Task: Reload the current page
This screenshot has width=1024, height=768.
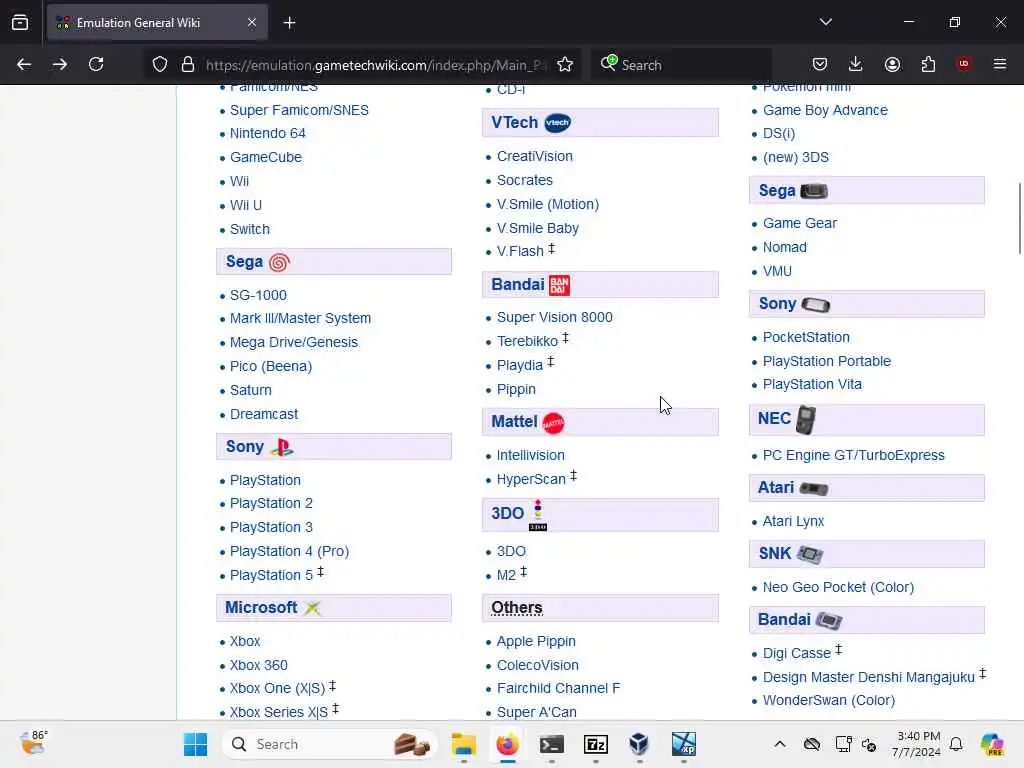Action: (96, 64)
